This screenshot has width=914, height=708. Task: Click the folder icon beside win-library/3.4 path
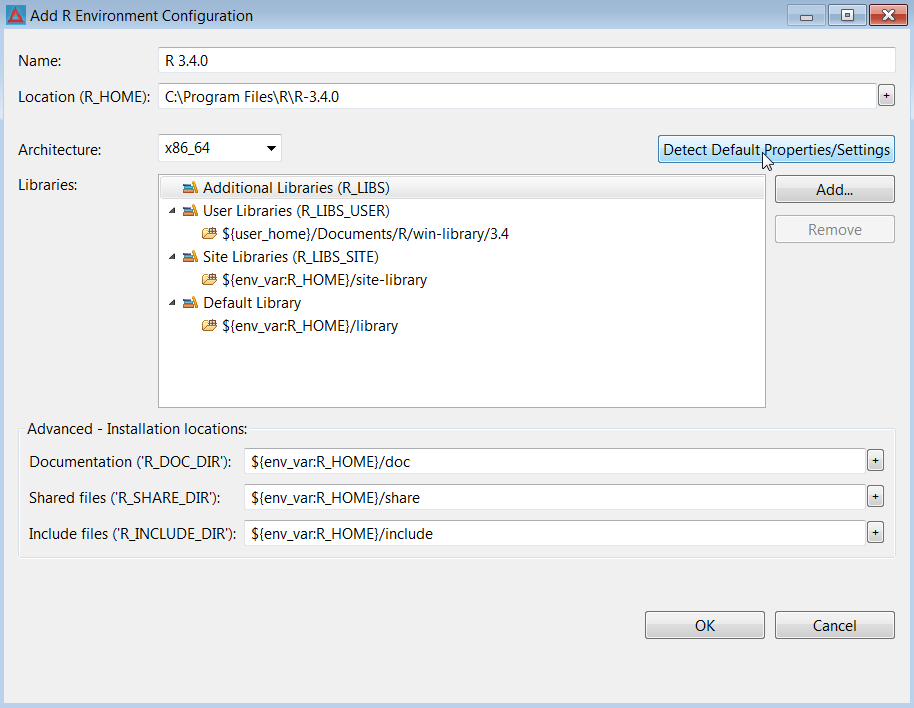tap(209, 234)
